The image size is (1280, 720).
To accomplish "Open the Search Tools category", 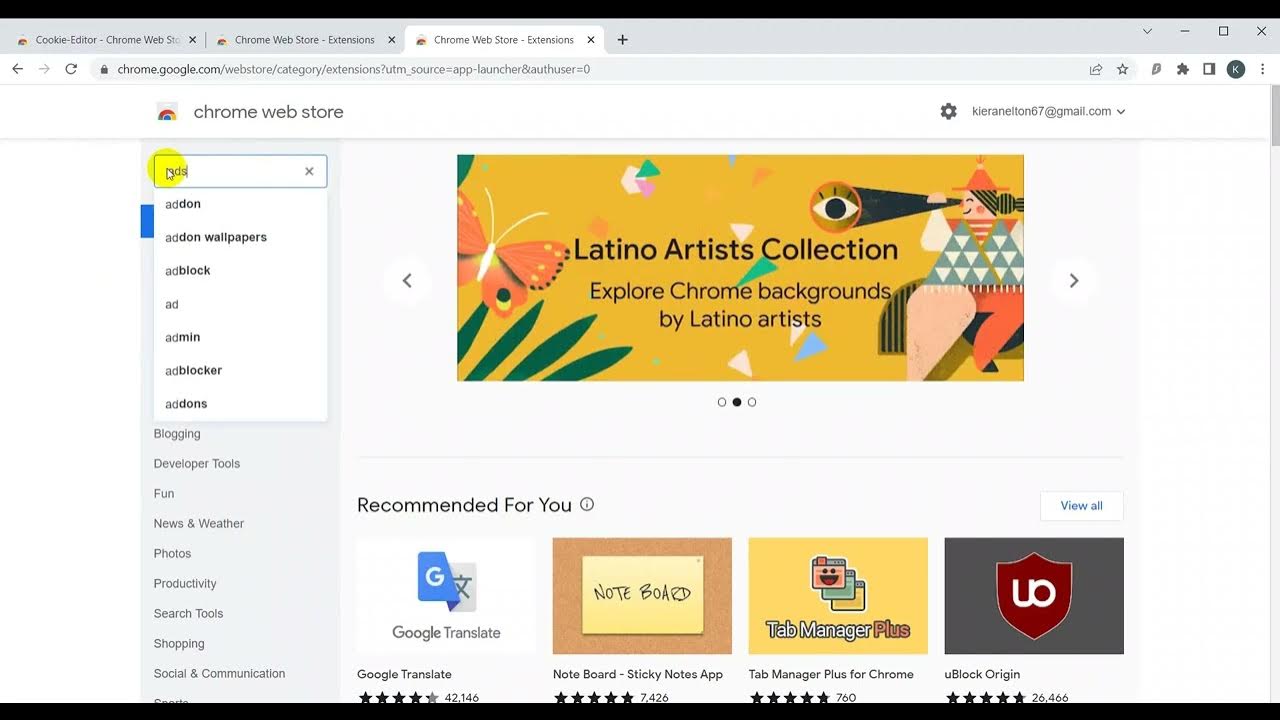I will (188, 614).
